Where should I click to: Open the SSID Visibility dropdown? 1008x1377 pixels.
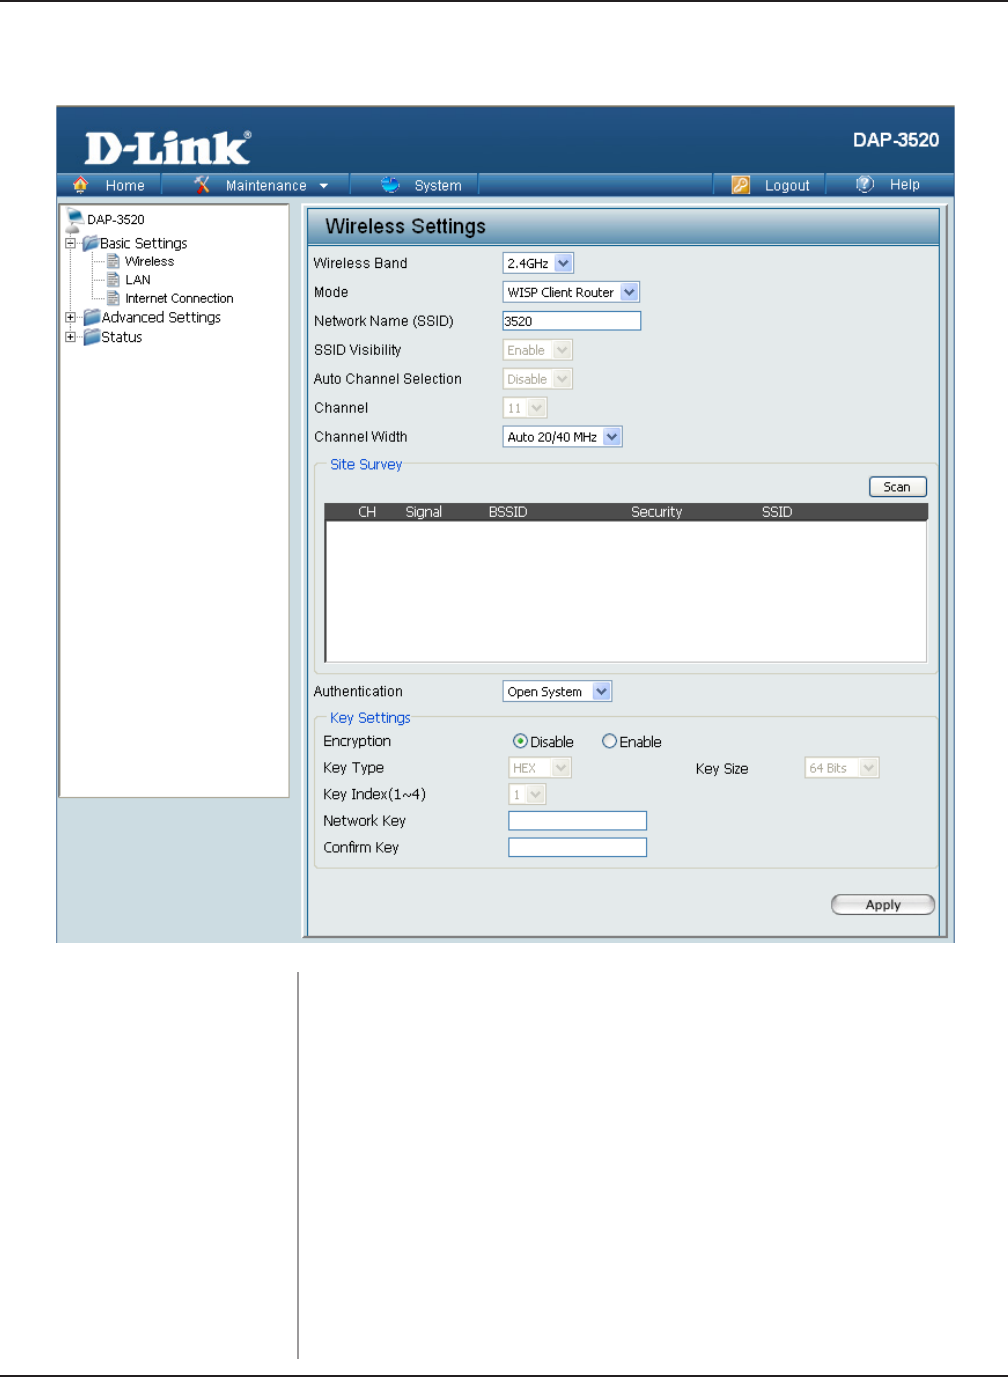538,350
